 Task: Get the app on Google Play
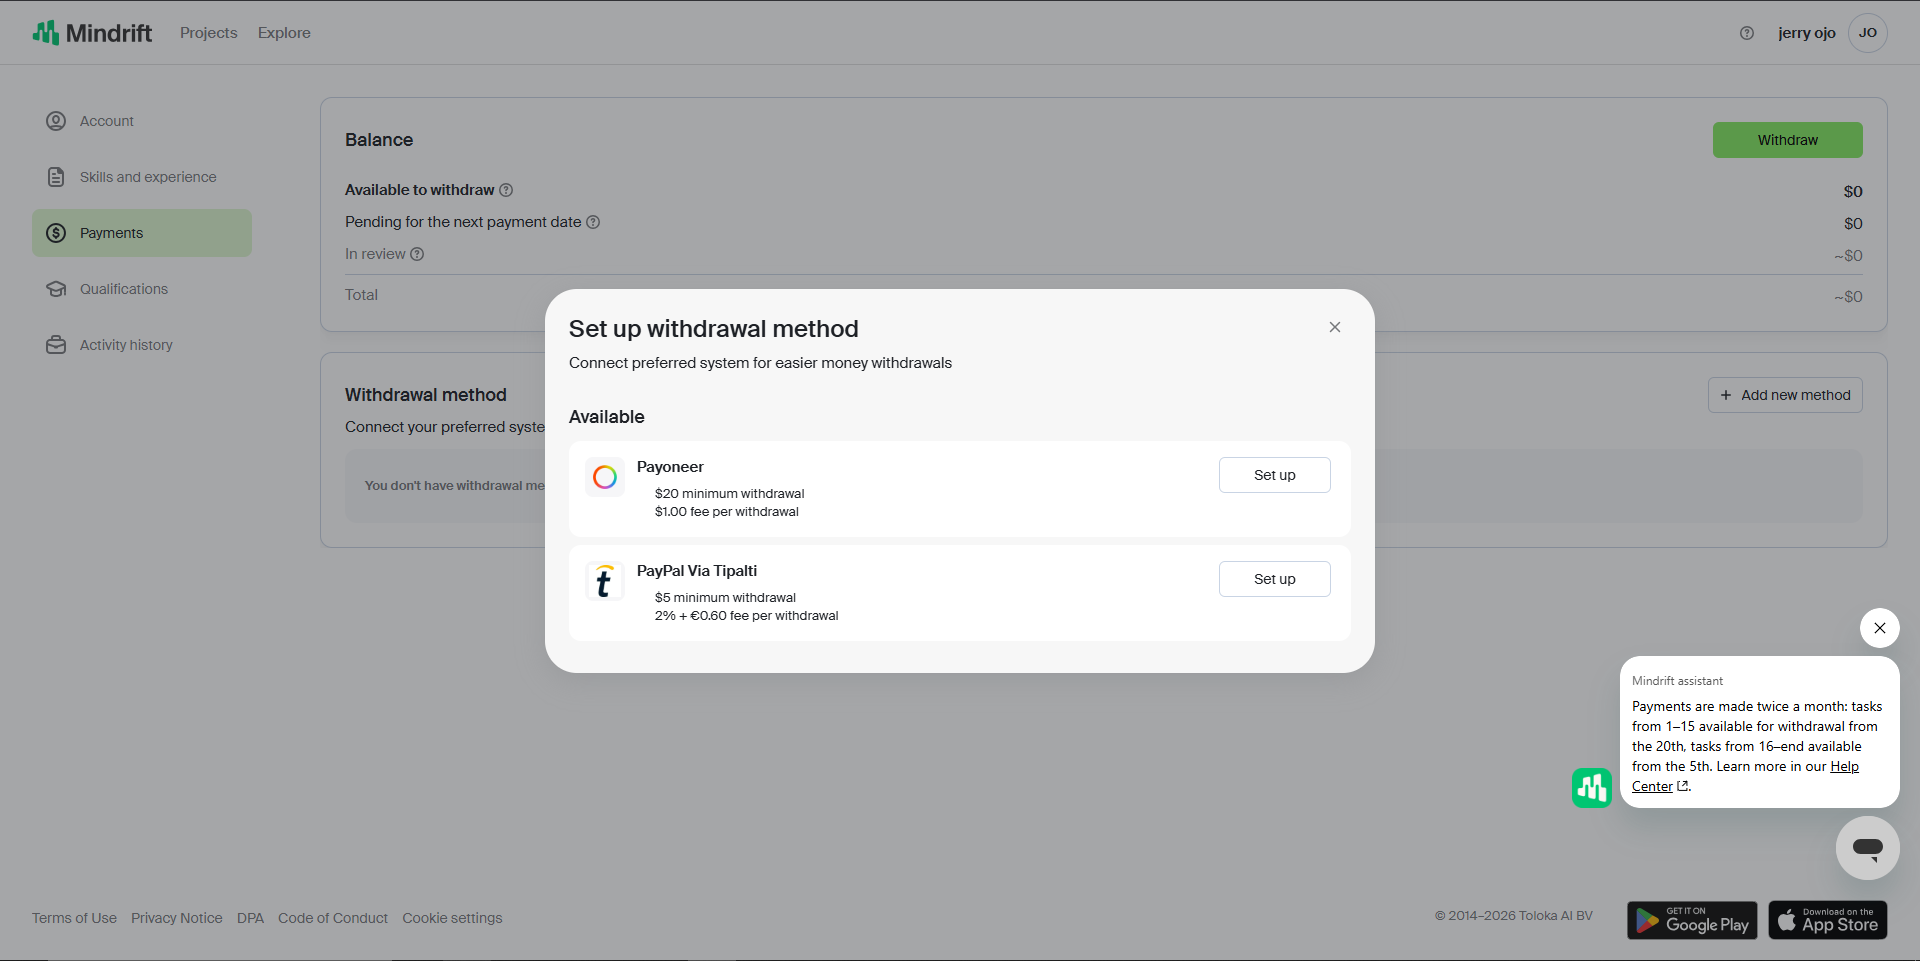[1692, 920]
